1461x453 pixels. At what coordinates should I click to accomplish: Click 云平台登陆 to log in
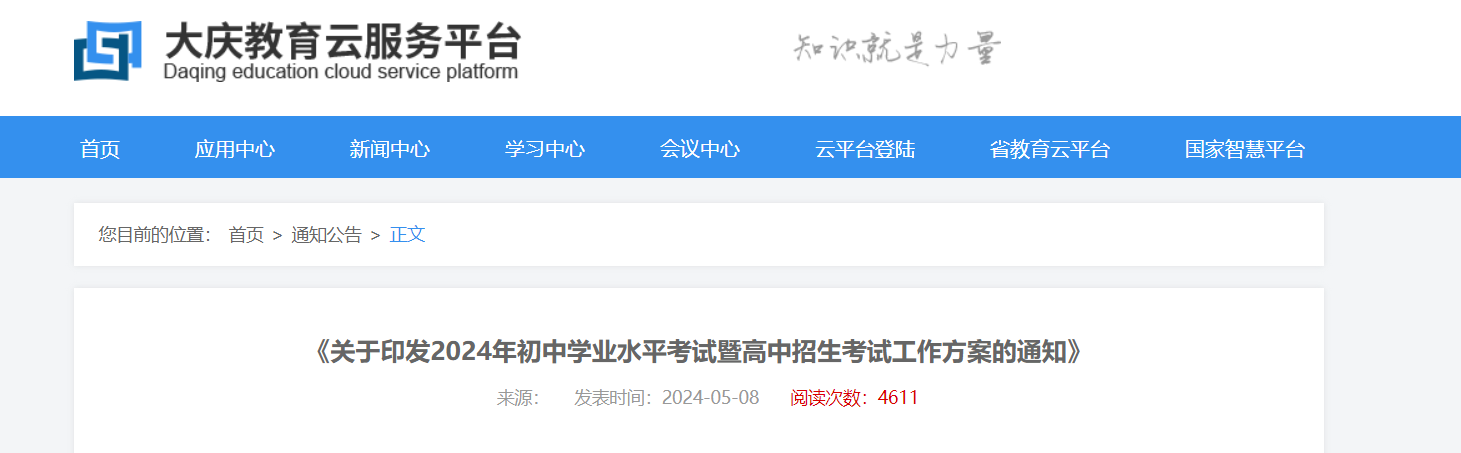coord(865,150)
